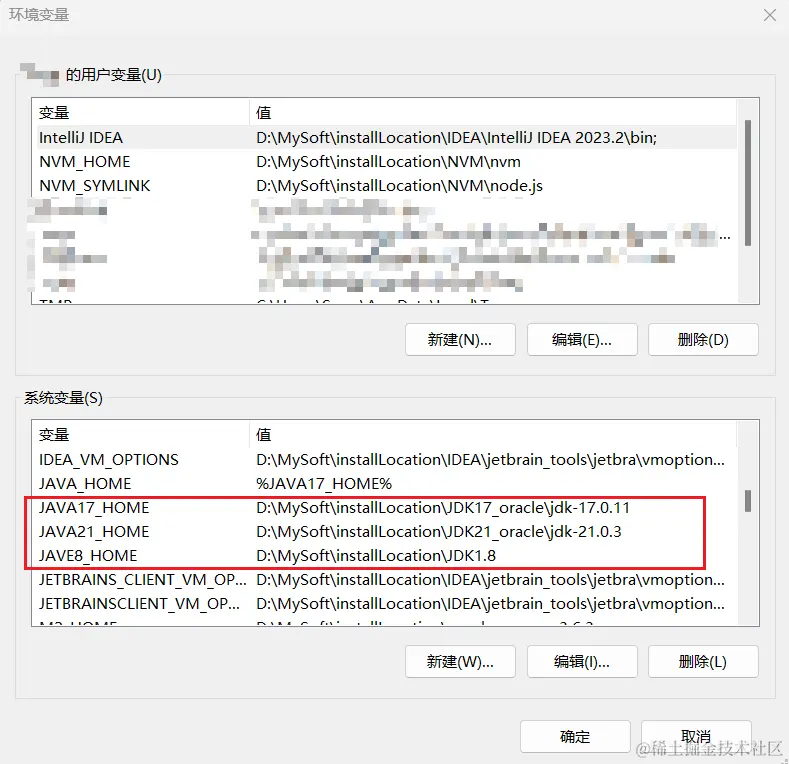Select the %JAVA17_HOME% value
Screen dimensions: 789x764
pyautogui.click(x=324, y=484)
